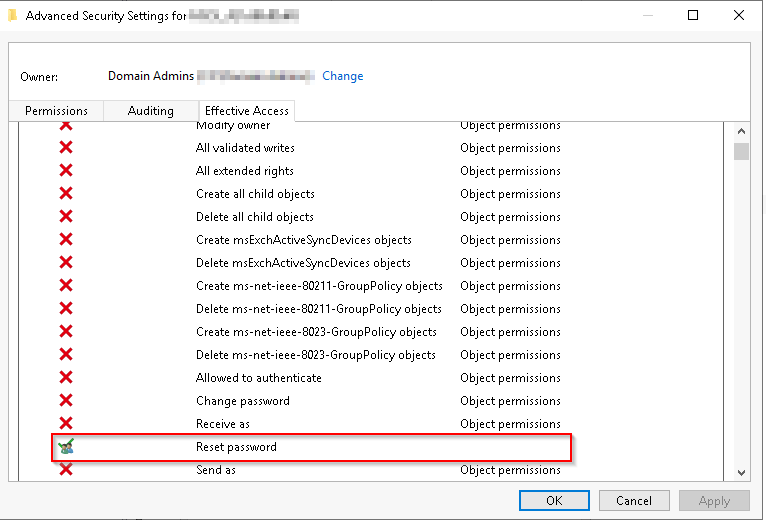
Task: Click the vertical scrollbar thumb
Action: [741, 152]
